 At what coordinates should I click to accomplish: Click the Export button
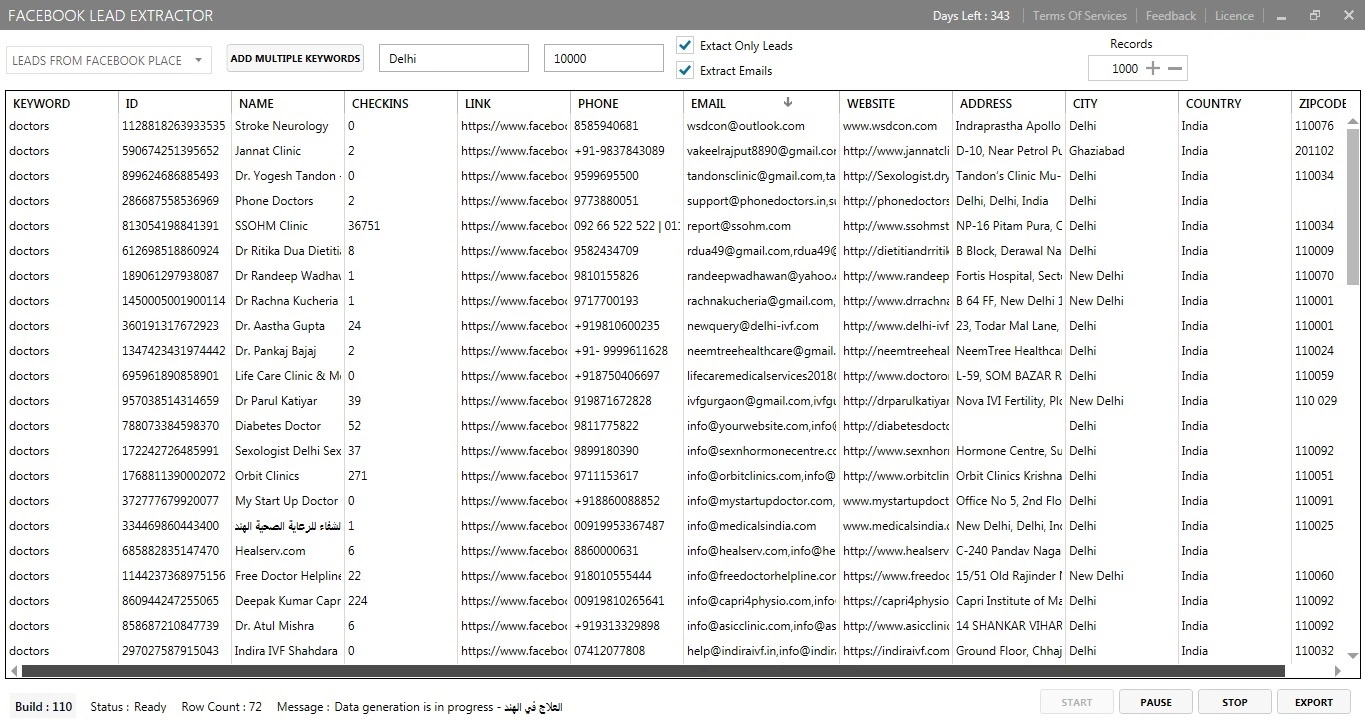click(x=1314, y=702)
